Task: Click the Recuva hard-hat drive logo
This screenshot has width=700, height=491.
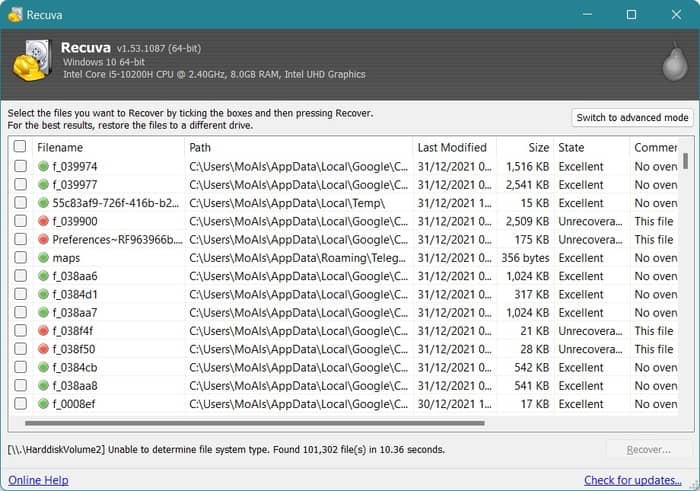Action: 32,60
